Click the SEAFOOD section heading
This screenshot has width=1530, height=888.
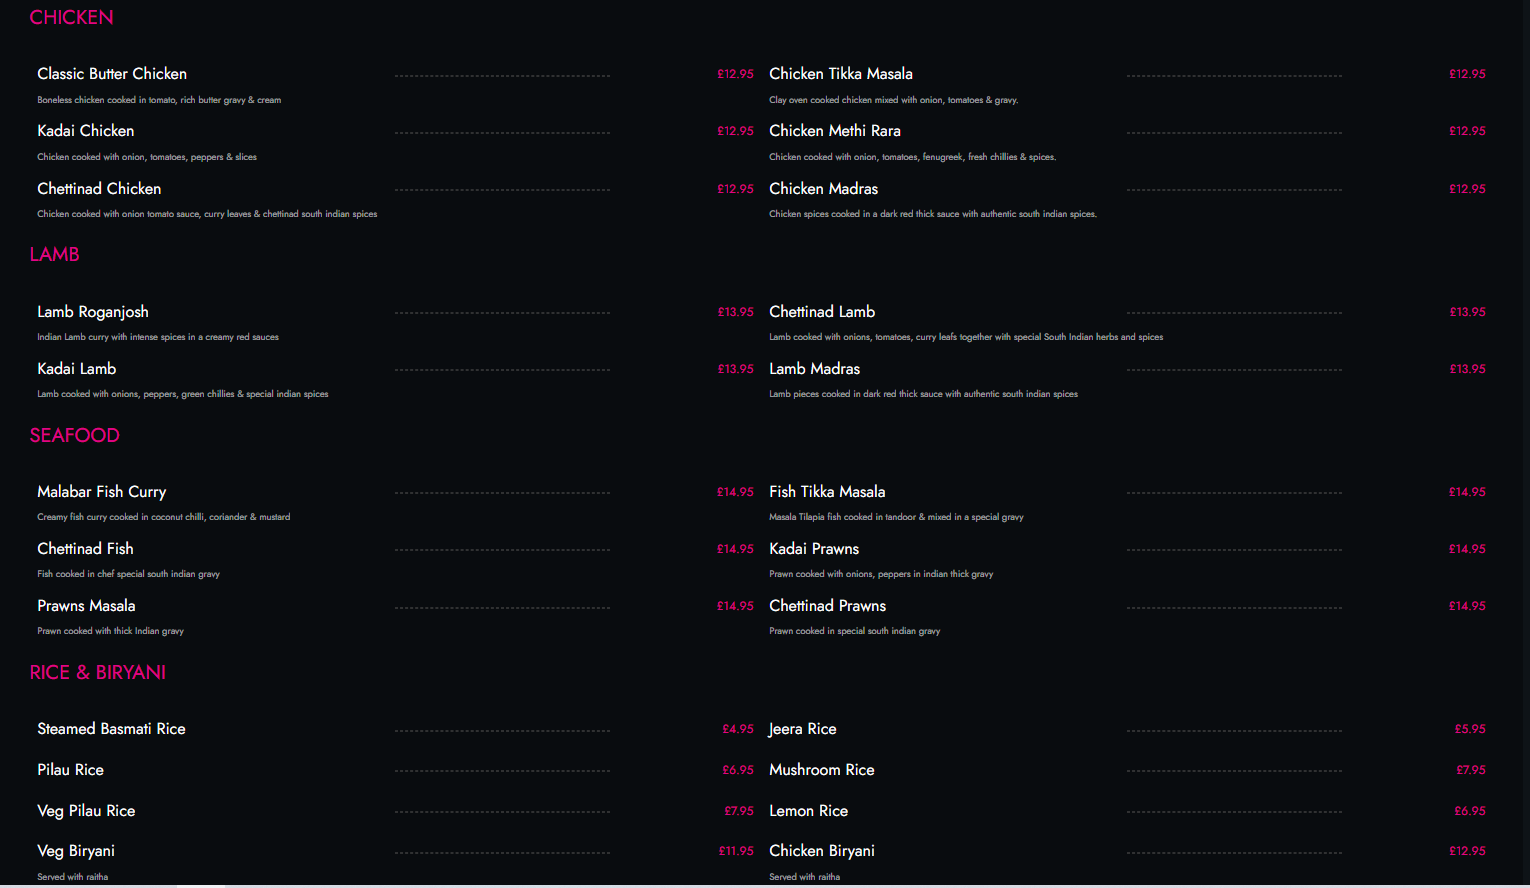click(x=74, y=436)
